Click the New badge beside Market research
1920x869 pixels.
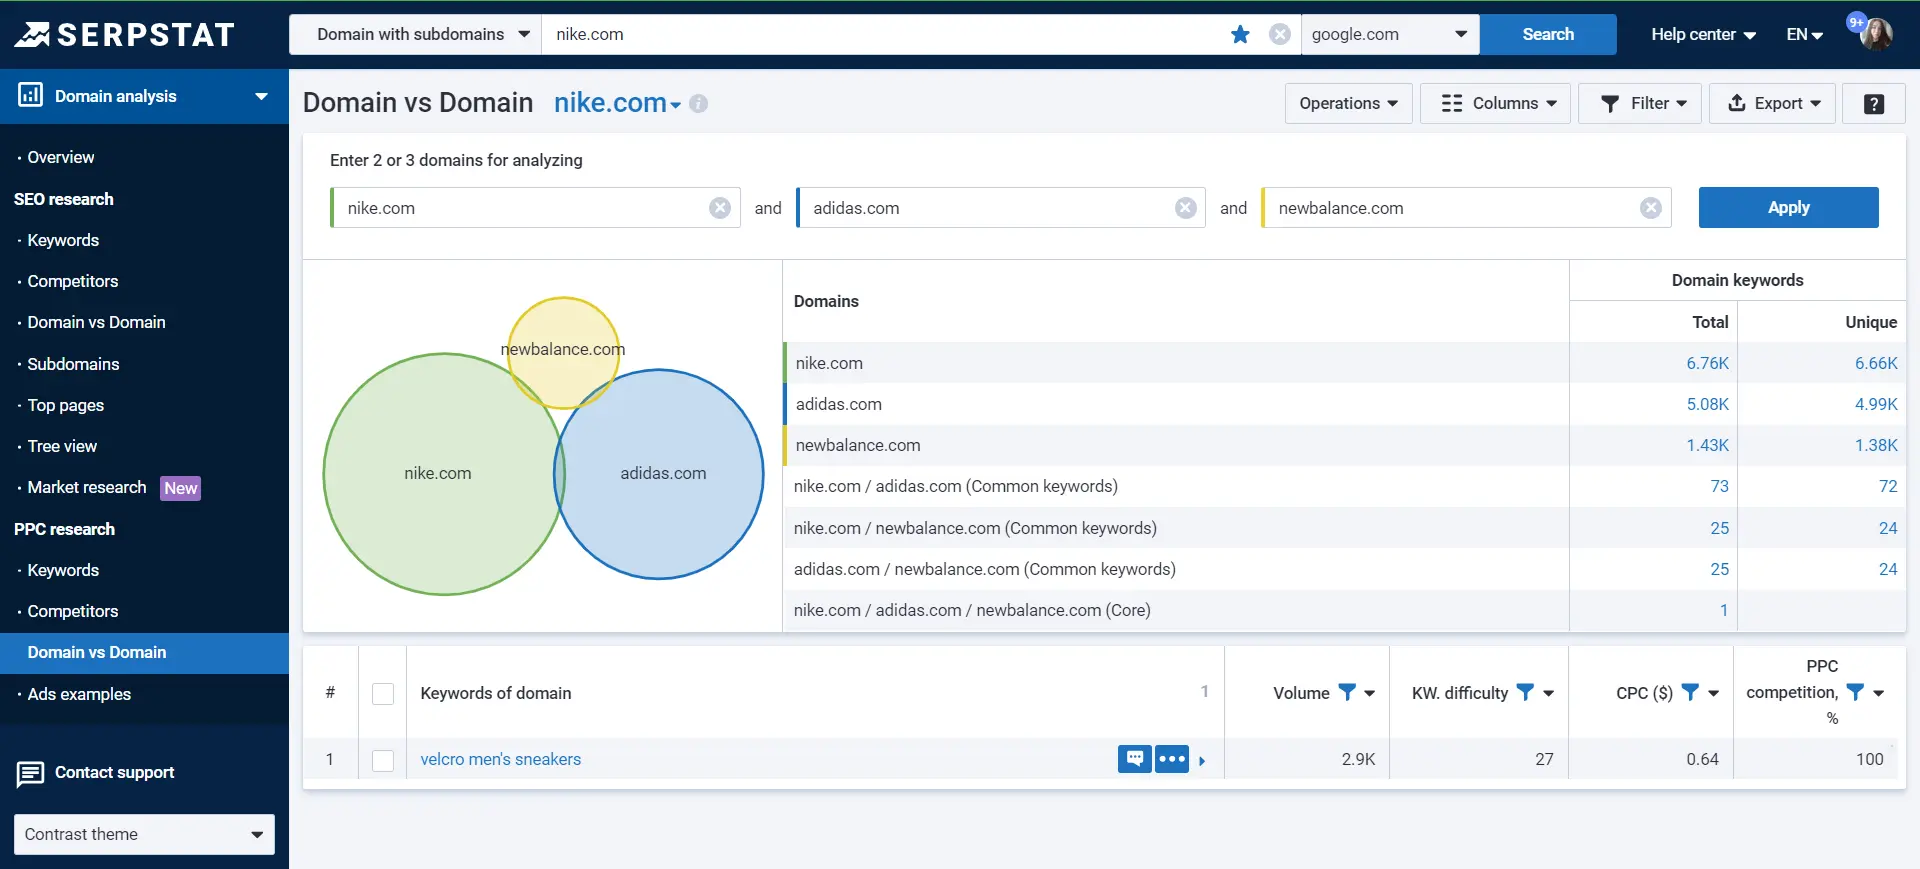(181, 488)
